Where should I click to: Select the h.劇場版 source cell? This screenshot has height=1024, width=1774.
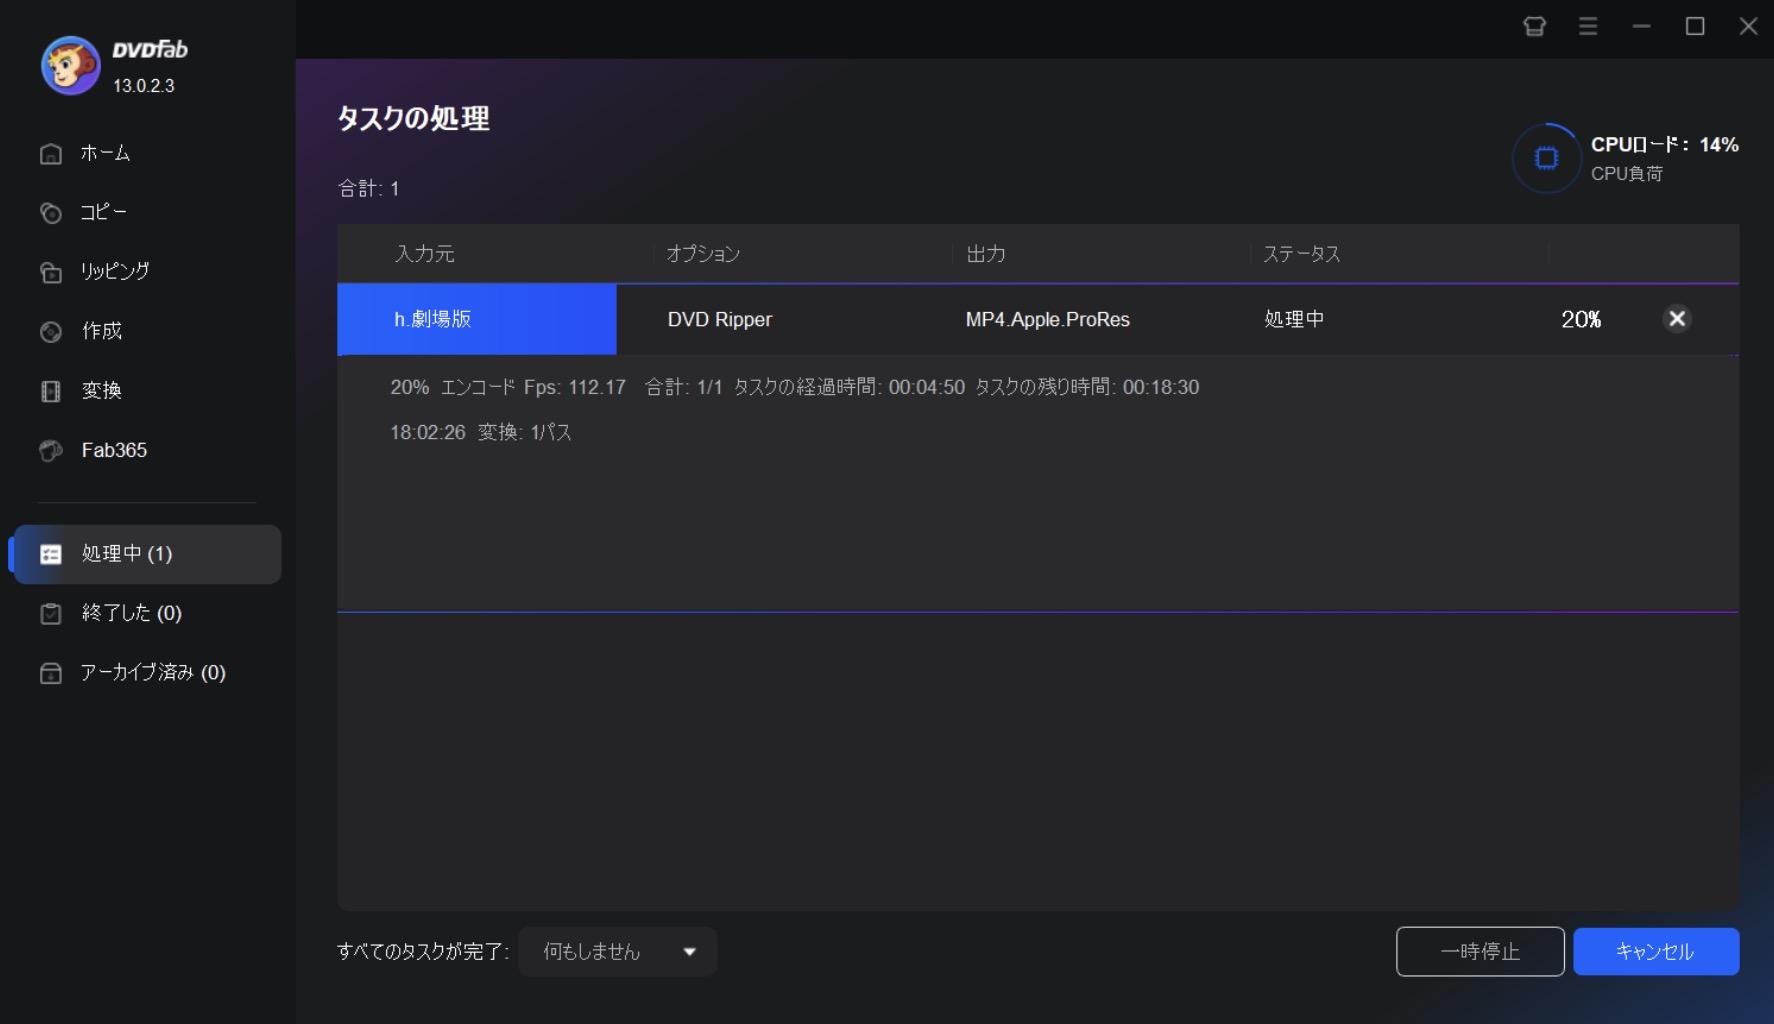coord(477,319)
